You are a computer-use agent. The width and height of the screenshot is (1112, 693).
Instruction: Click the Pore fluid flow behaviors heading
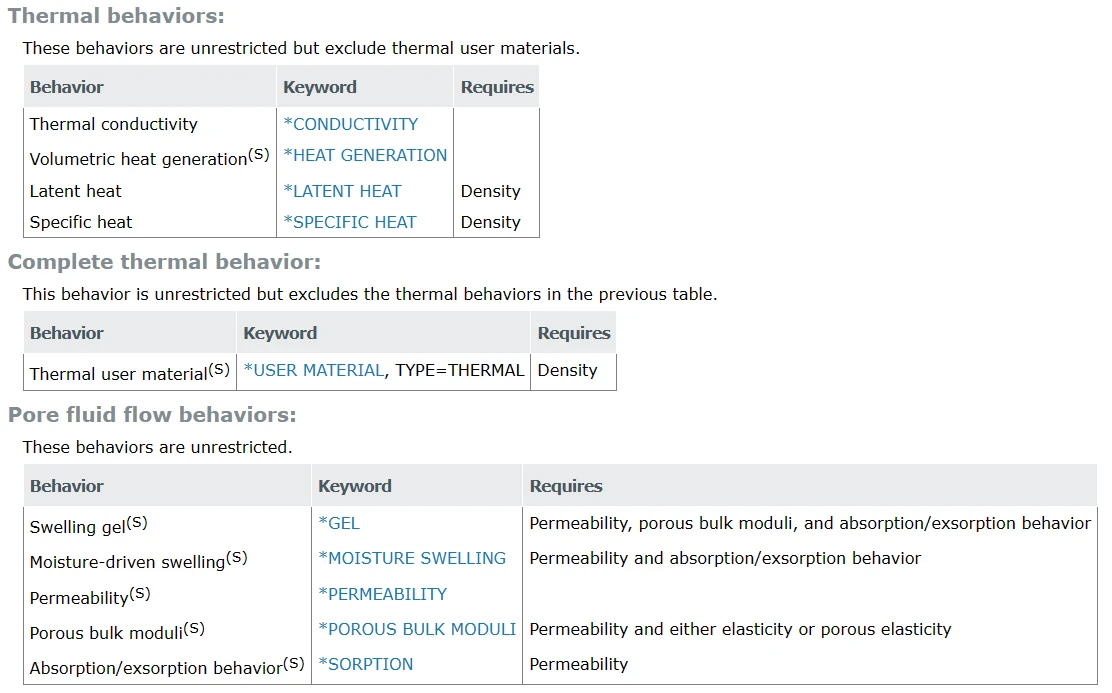pyautogui.click(x=152, y=414)
